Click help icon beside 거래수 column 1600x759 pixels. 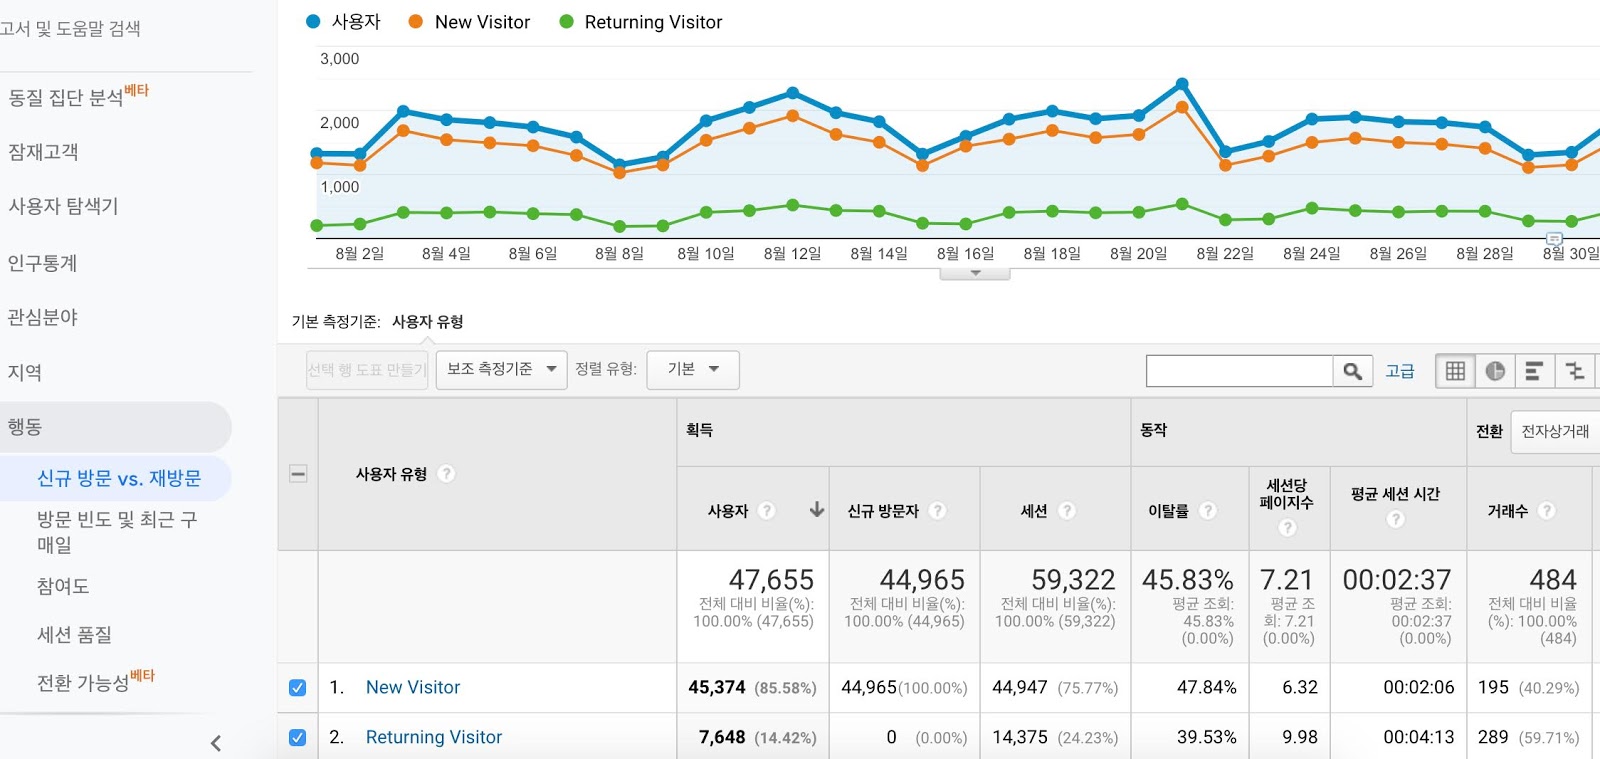click(1547, 511)
